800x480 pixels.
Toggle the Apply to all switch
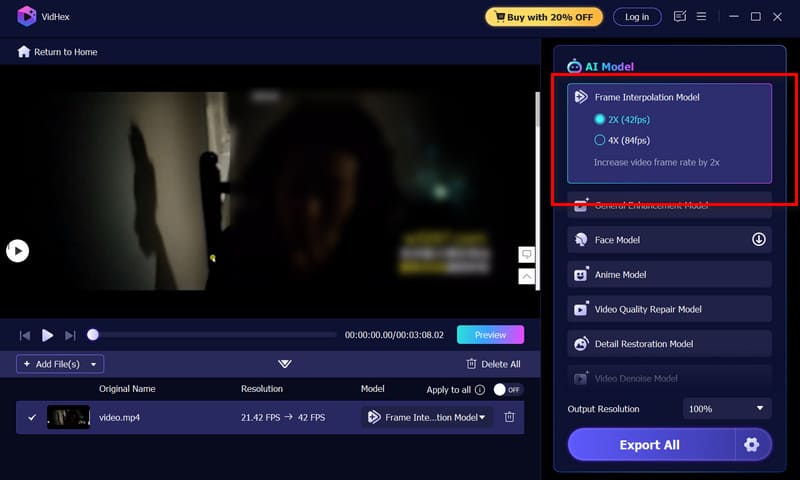point(508,389)
